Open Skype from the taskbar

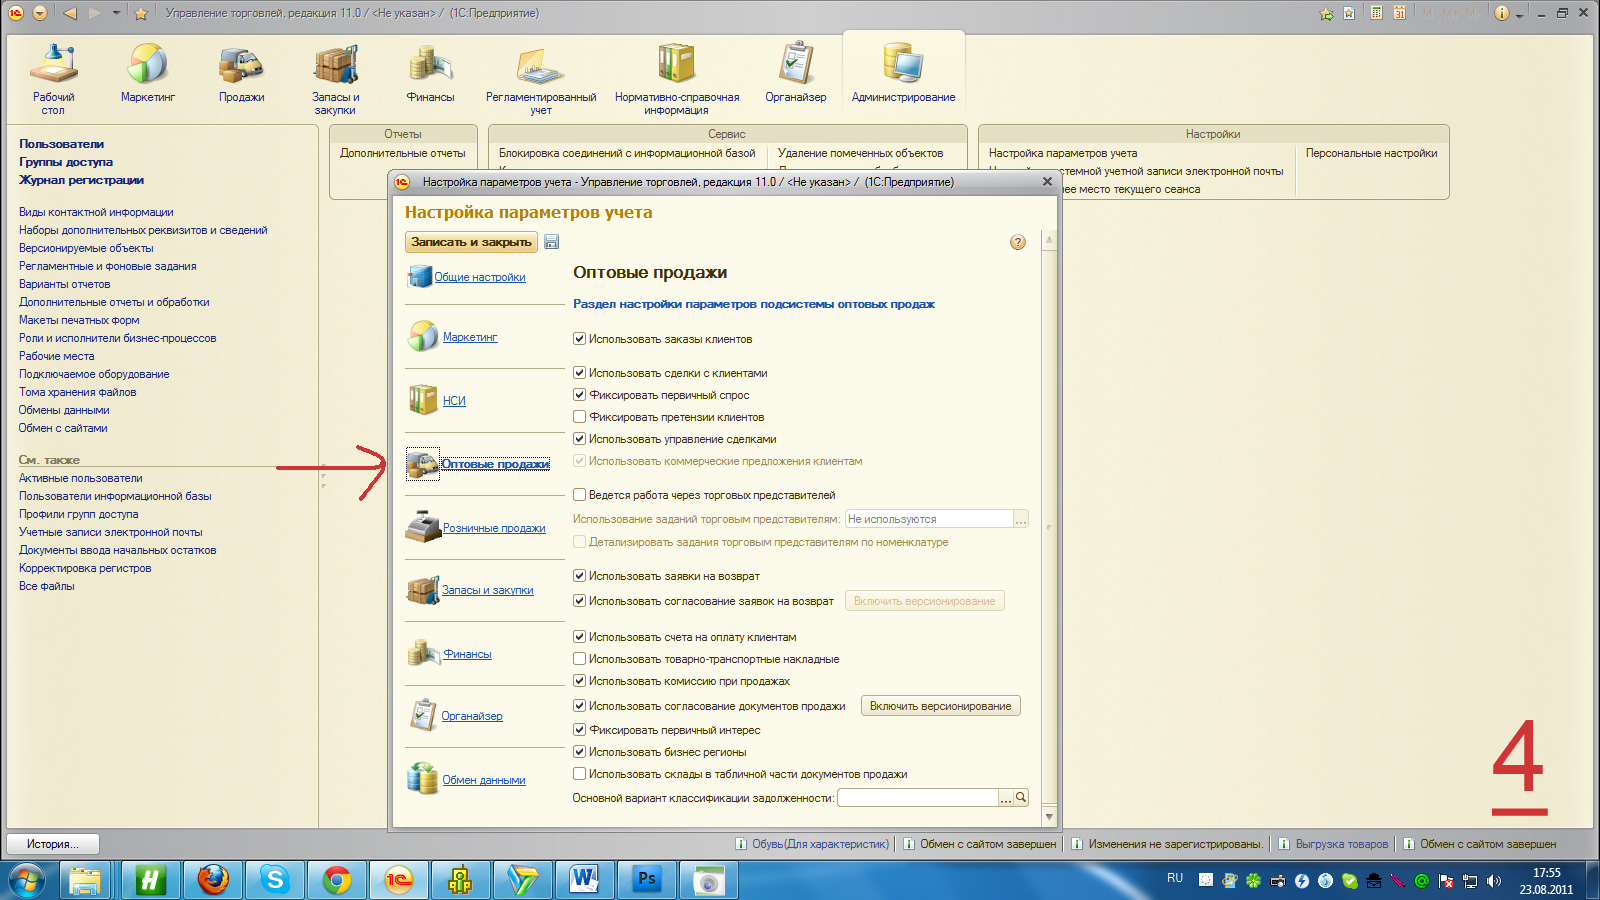pos(275,880)
